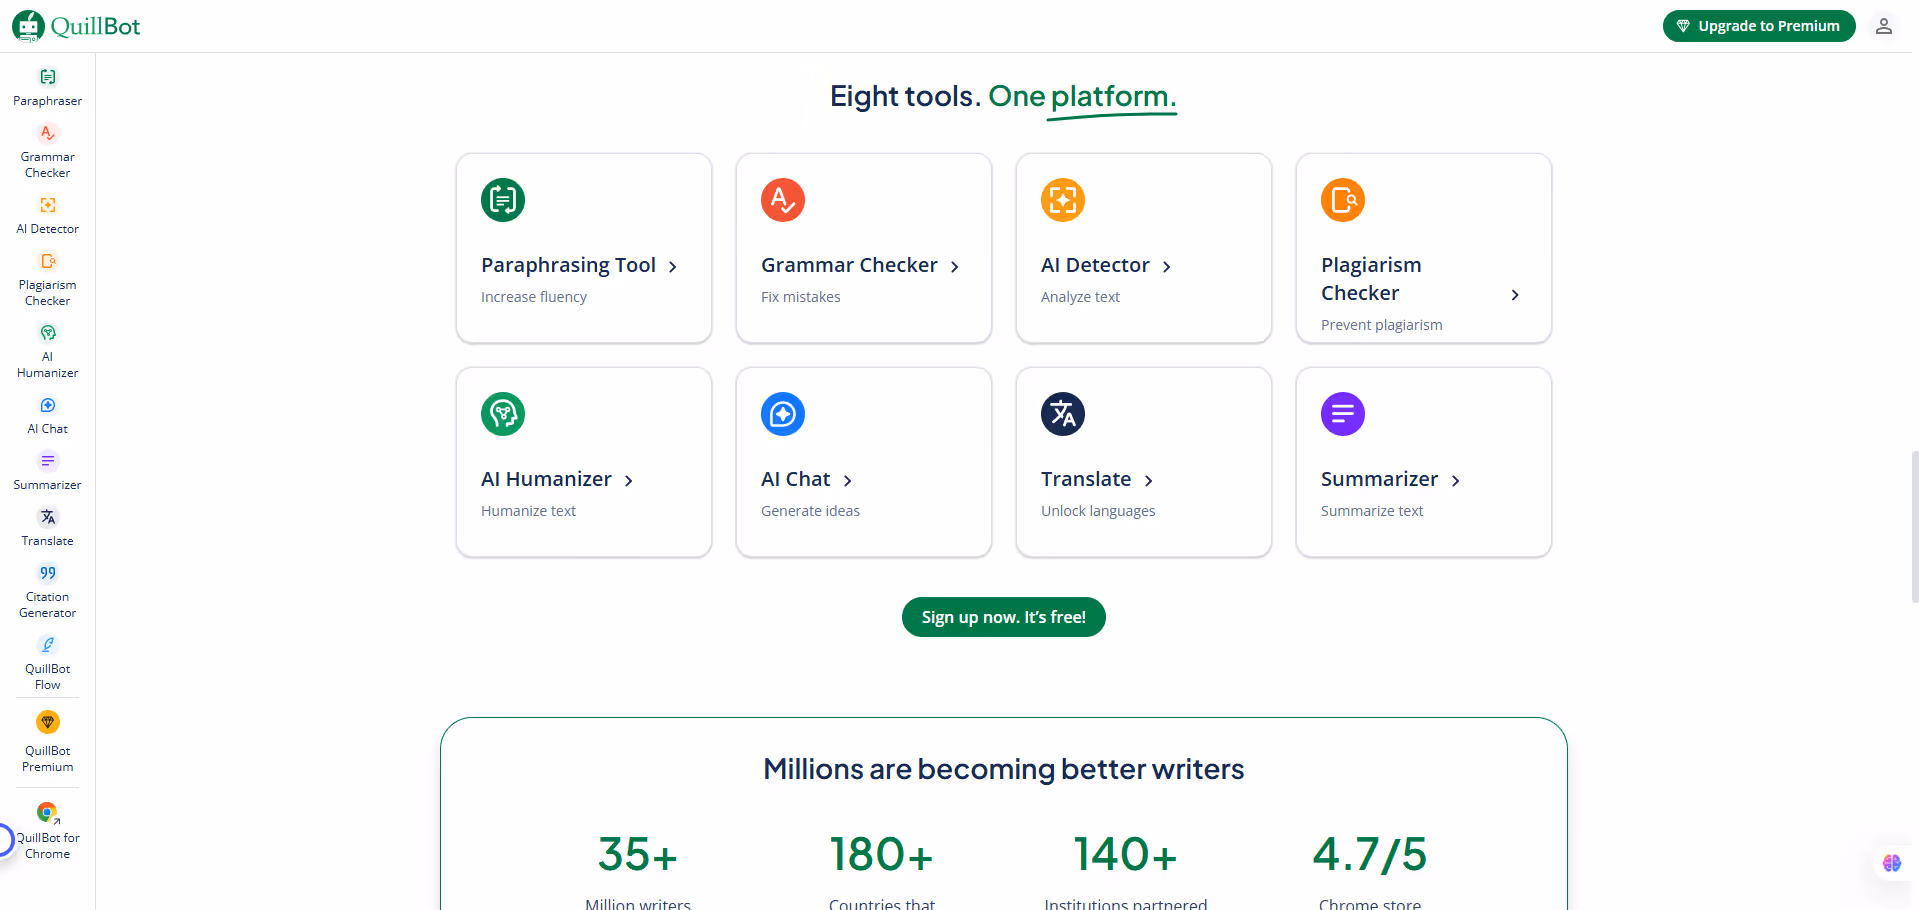Open AI Chat sidebar icon
Screen dimensions: 1919x910
[48, 405]
